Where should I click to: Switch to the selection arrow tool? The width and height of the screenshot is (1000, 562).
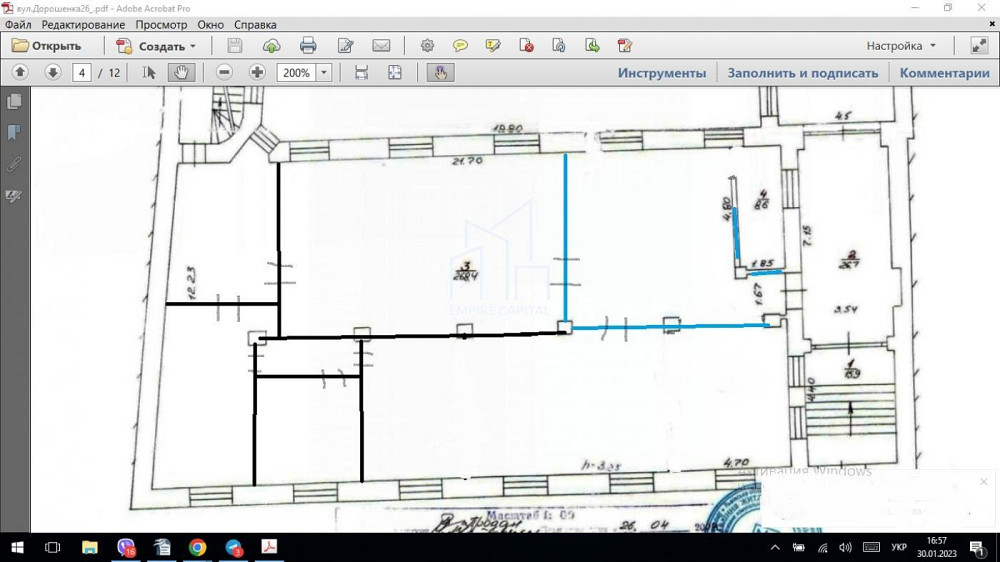coord(149,73)
